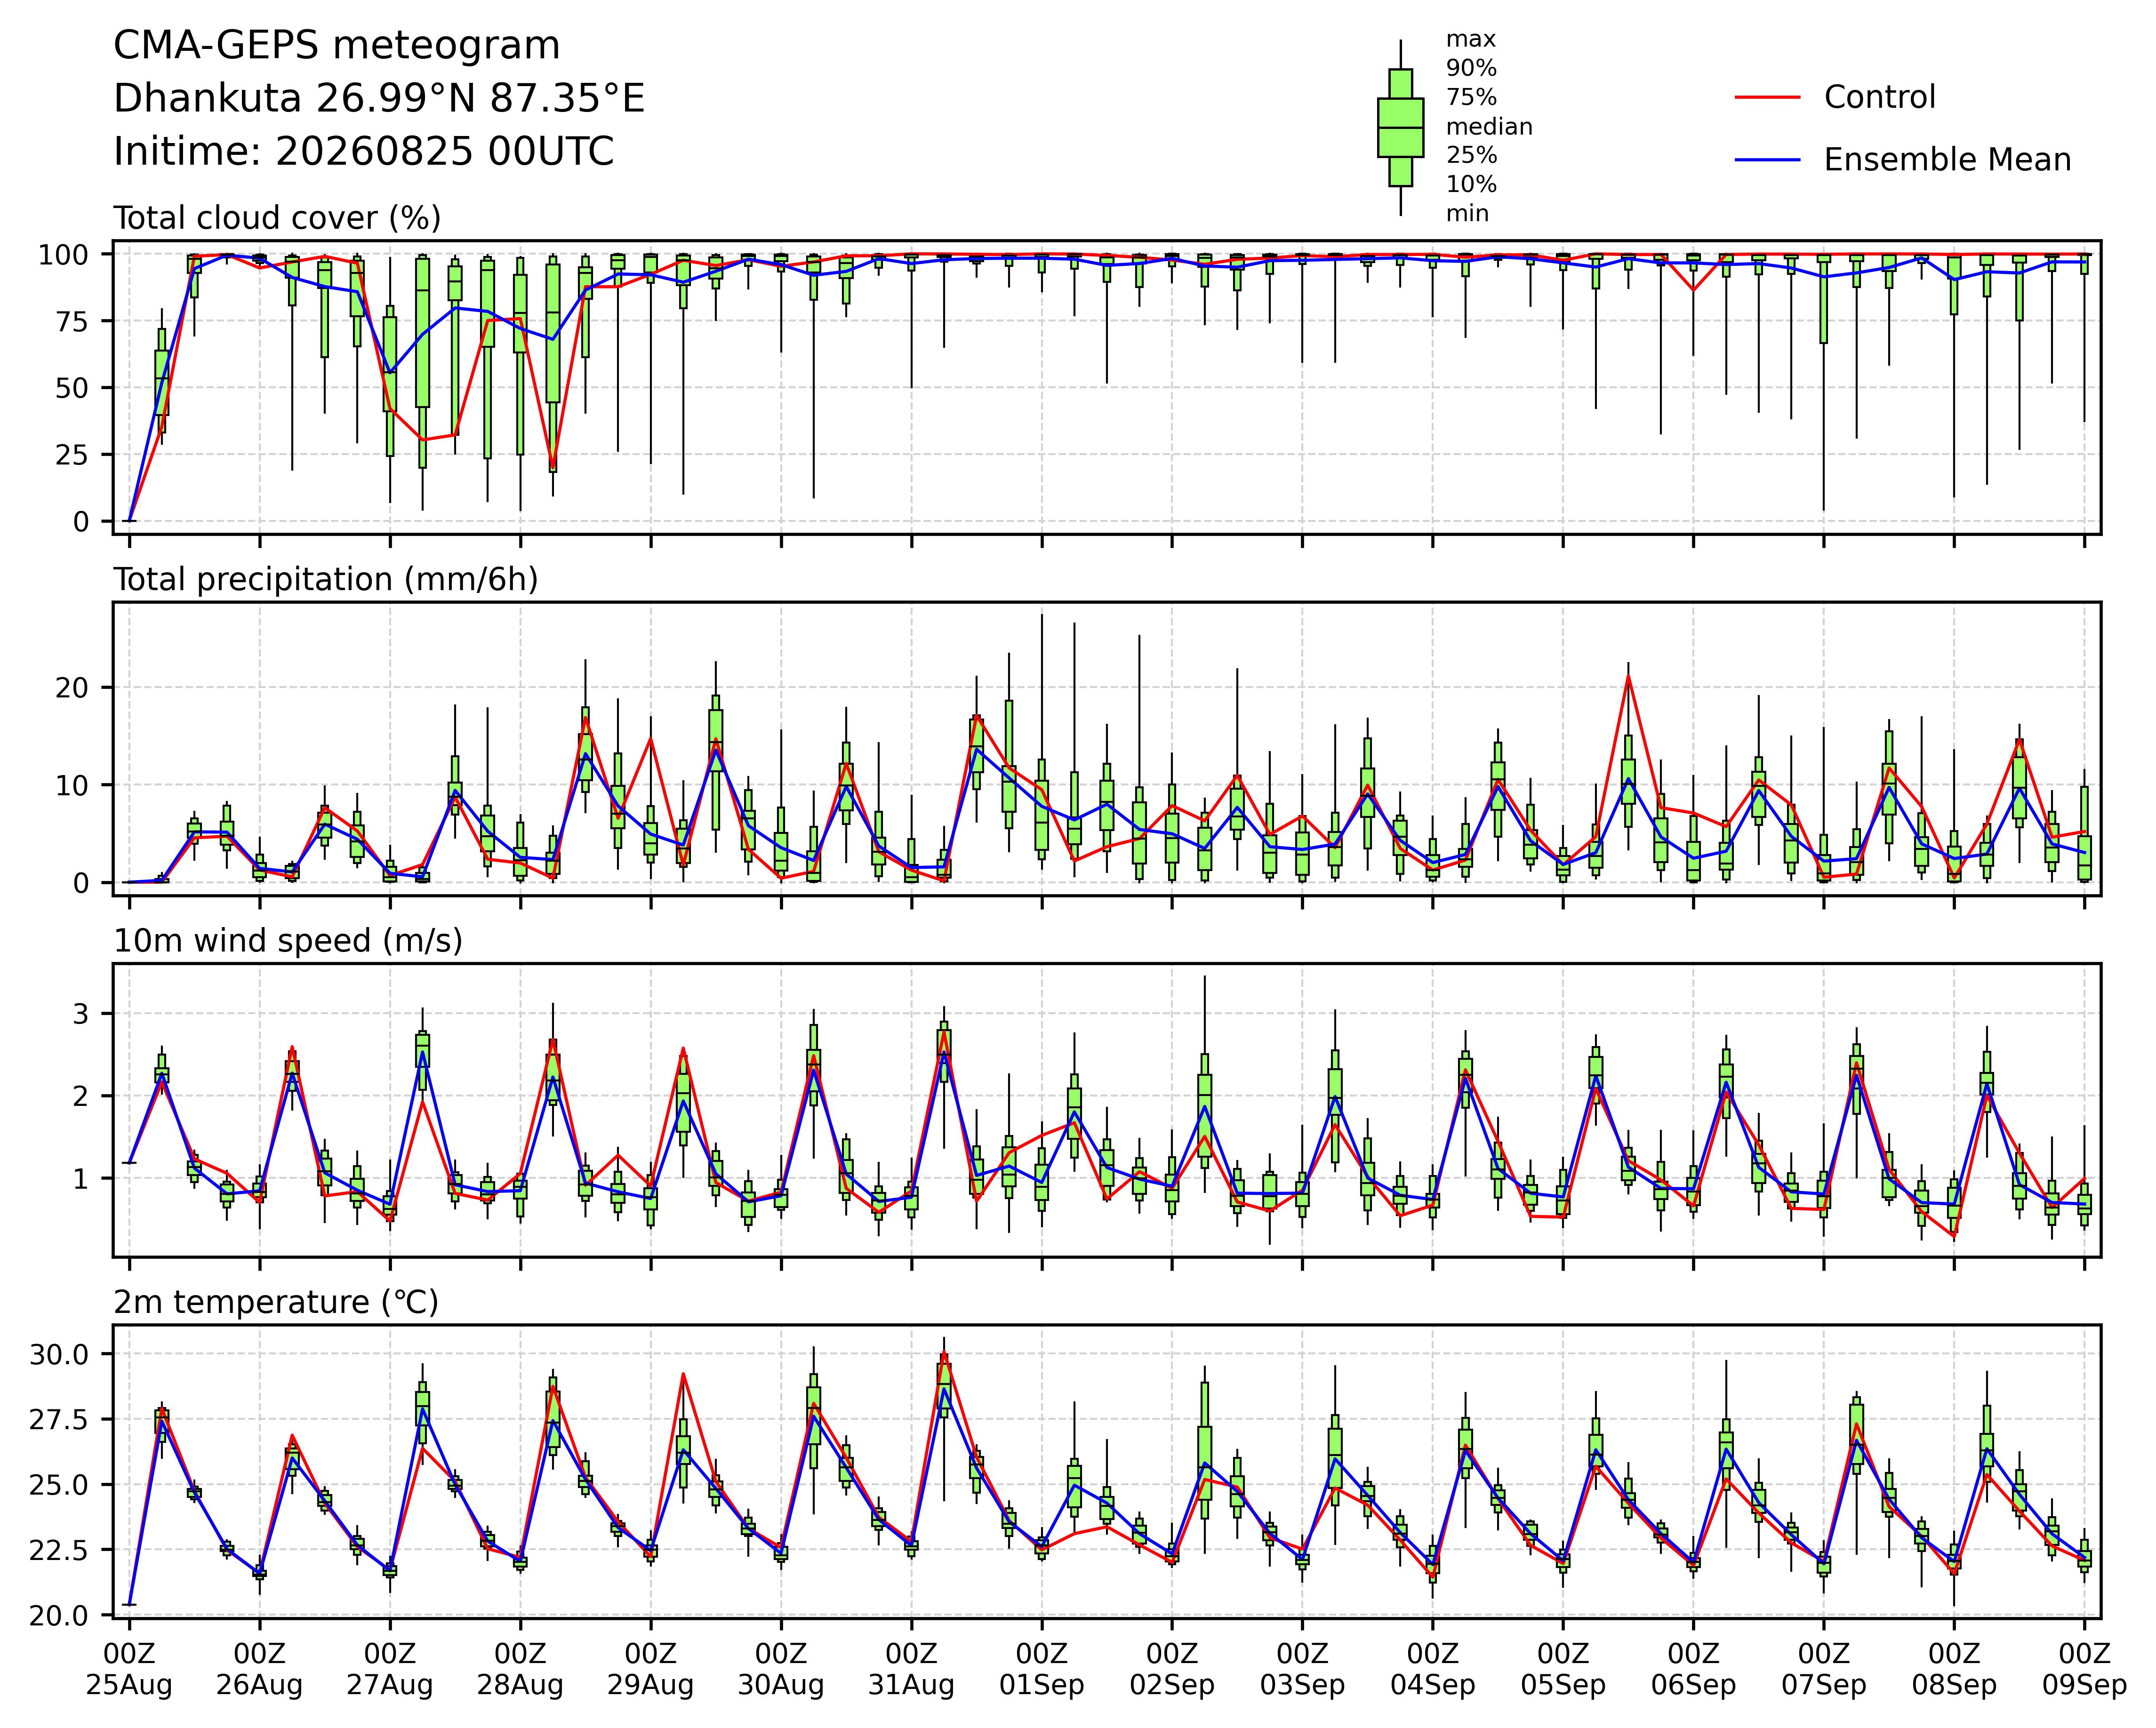Click the blue Ensemble Mean legend line

1767,160
